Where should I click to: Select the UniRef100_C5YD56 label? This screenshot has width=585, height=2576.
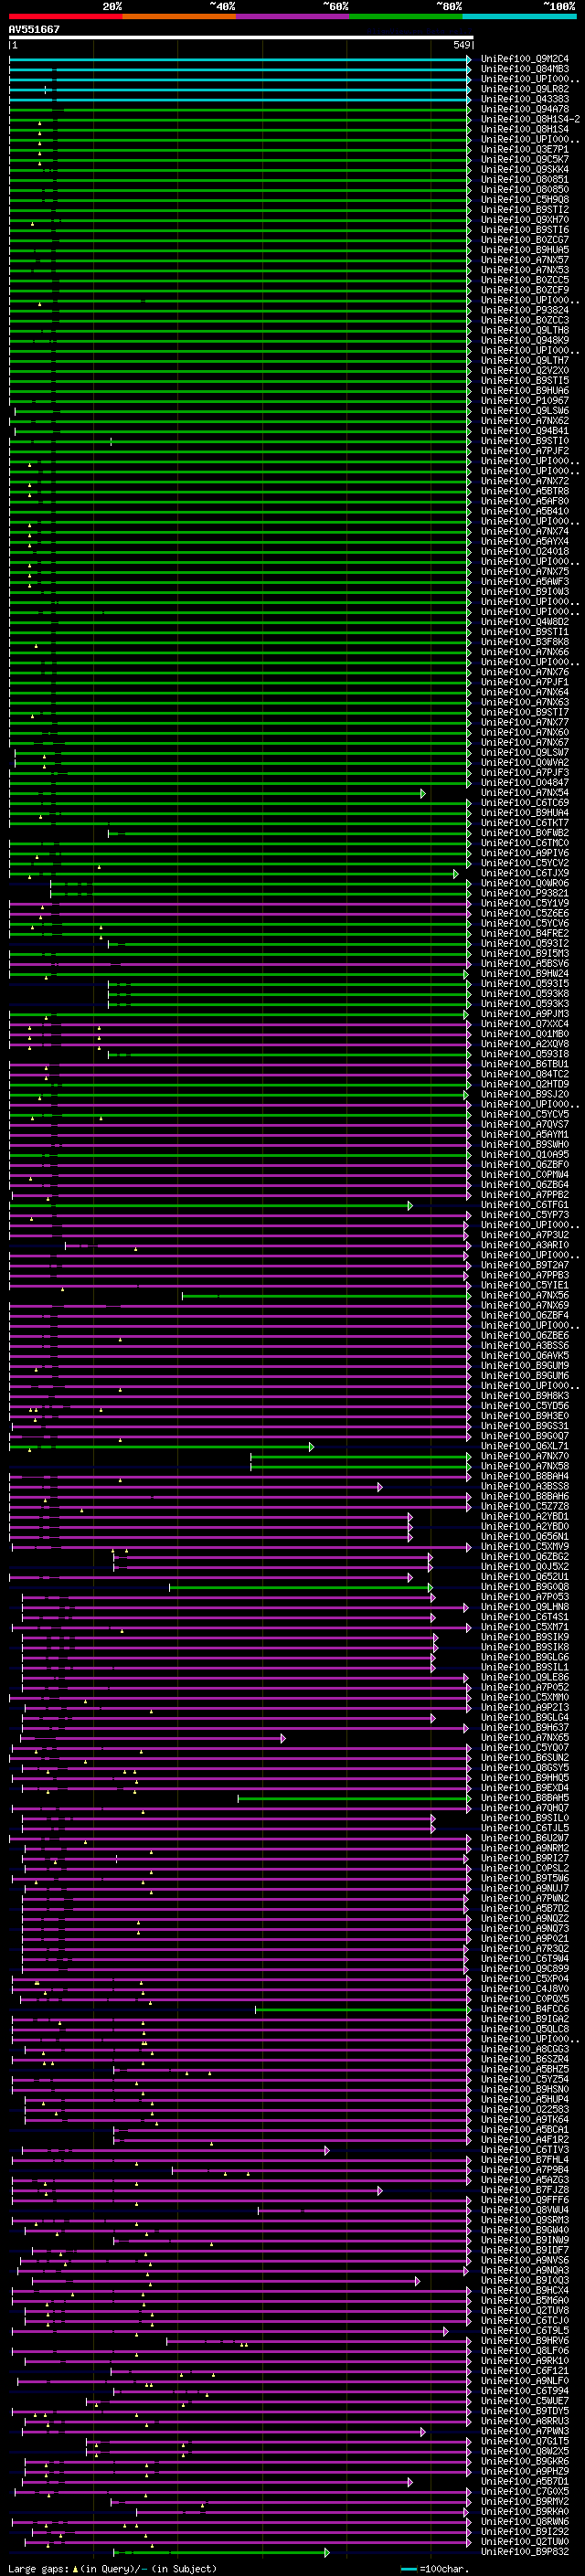[x=525, y=1406]
